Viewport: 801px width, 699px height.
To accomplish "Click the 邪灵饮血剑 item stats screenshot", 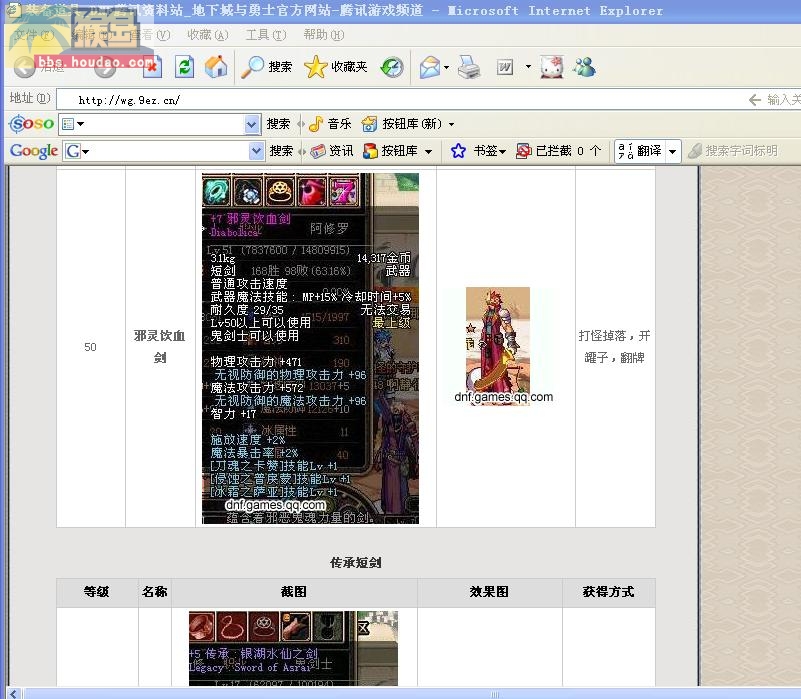I will 310,348.
